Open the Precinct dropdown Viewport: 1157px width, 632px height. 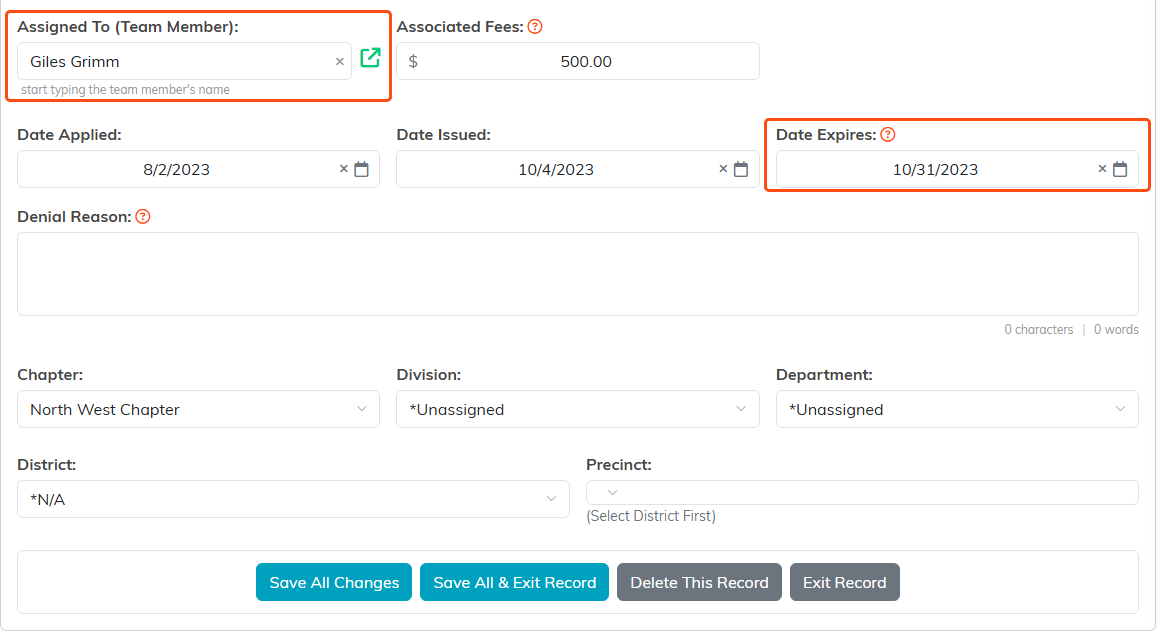click(x=863, y=493)
